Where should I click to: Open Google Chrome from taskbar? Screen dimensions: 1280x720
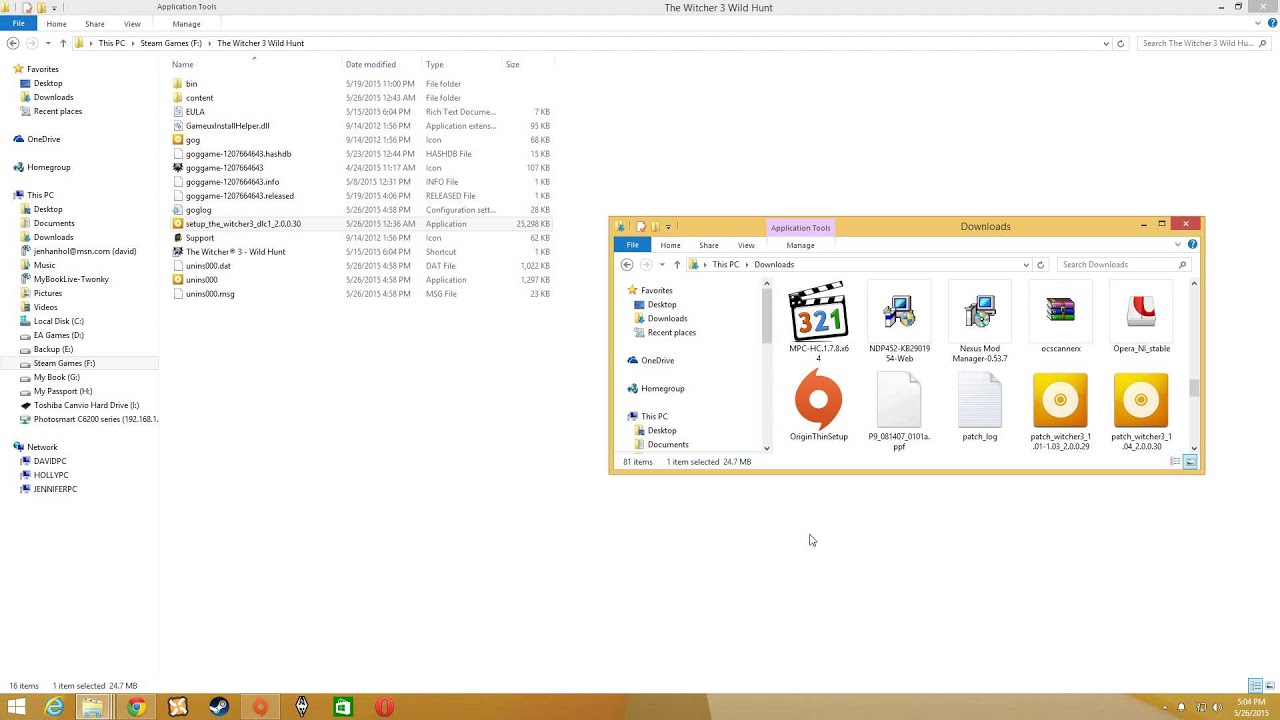pyautogui.click(x=136, y=707)
